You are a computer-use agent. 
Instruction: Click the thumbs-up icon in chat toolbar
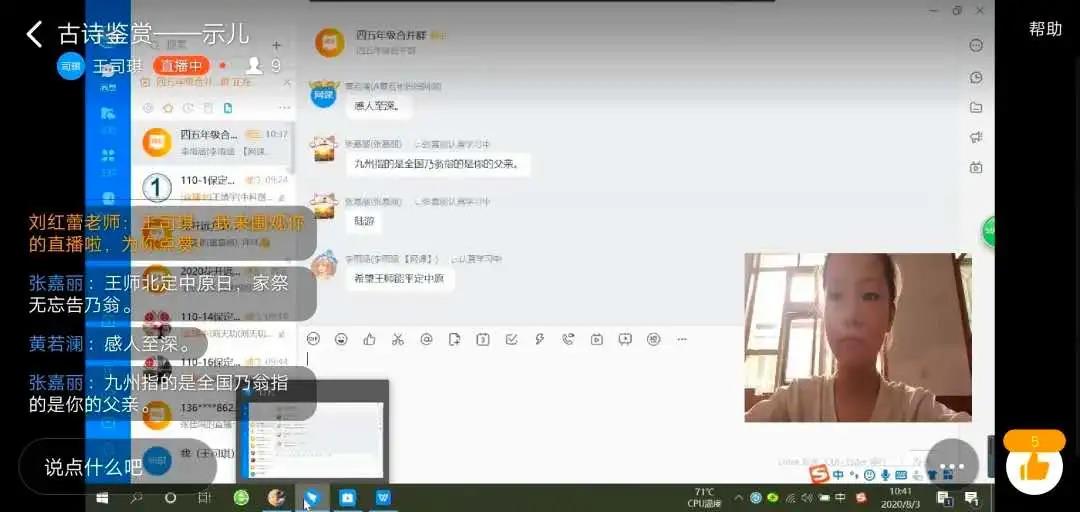click(369, 339)
